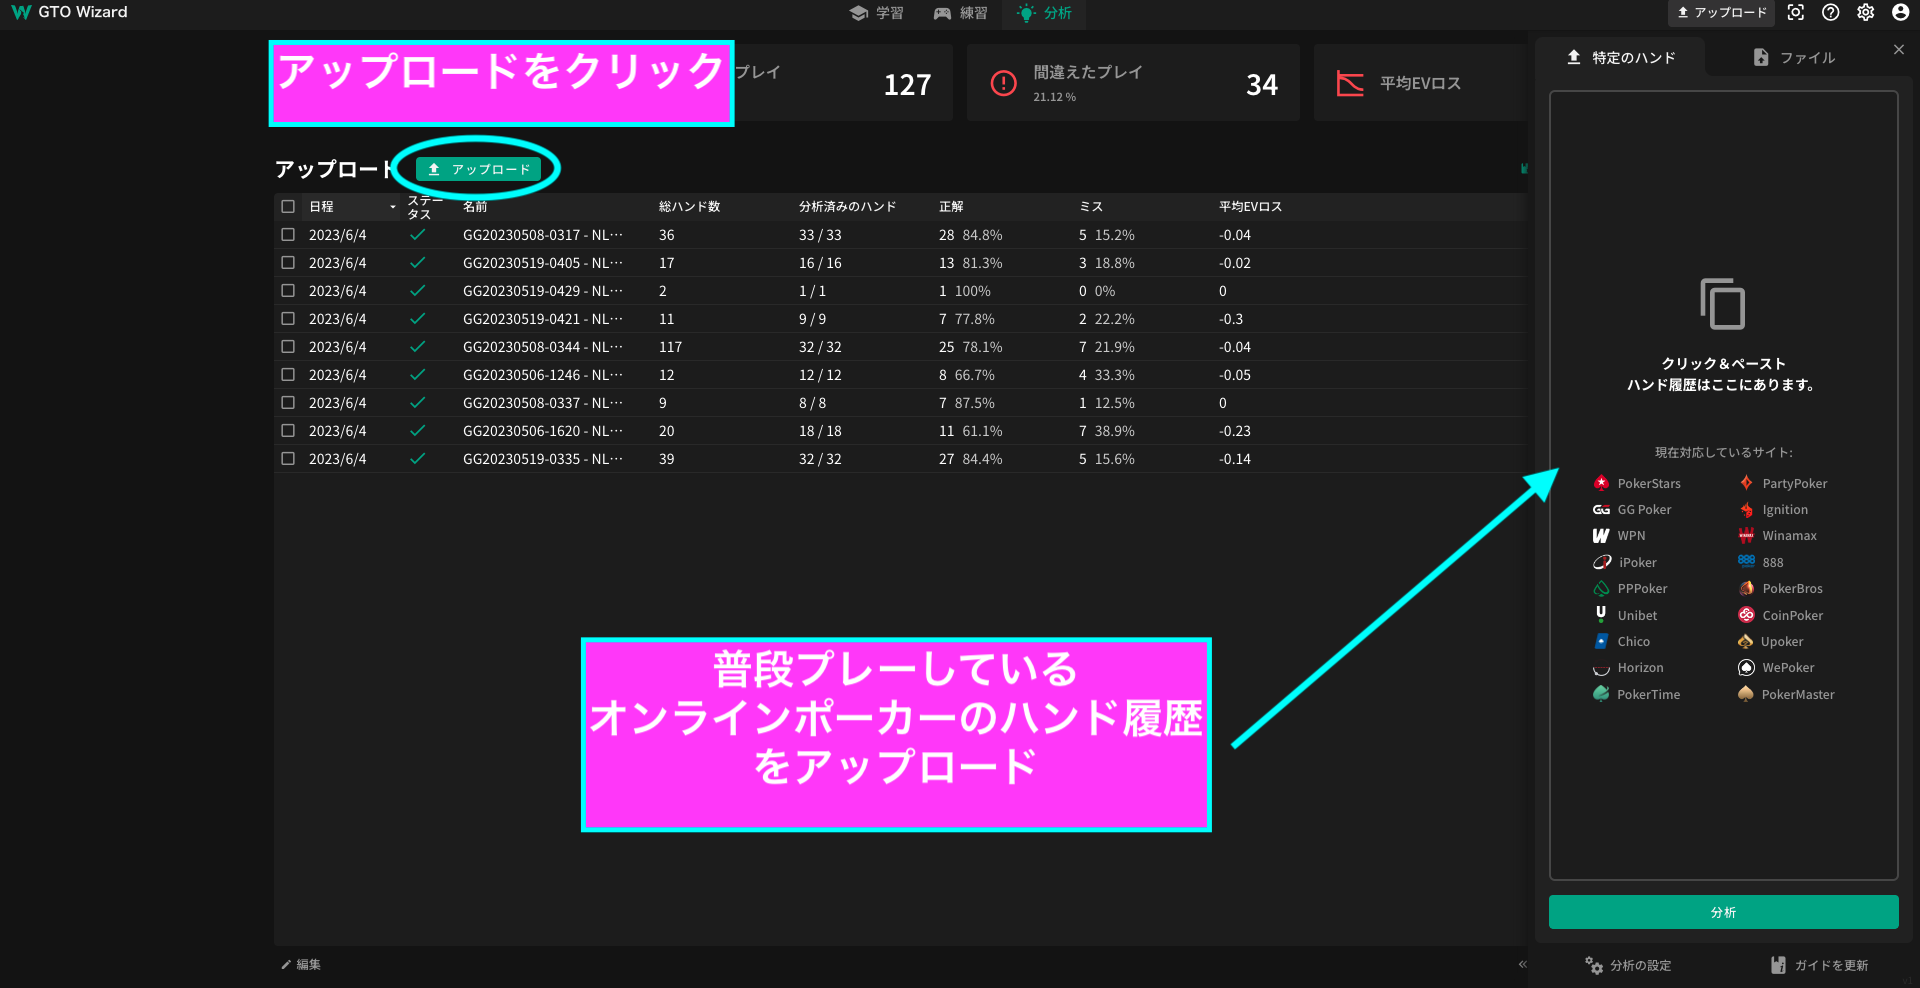Click the ミス column header
This screenshot has width=1920, height=988.
[x=1091, y=207]
